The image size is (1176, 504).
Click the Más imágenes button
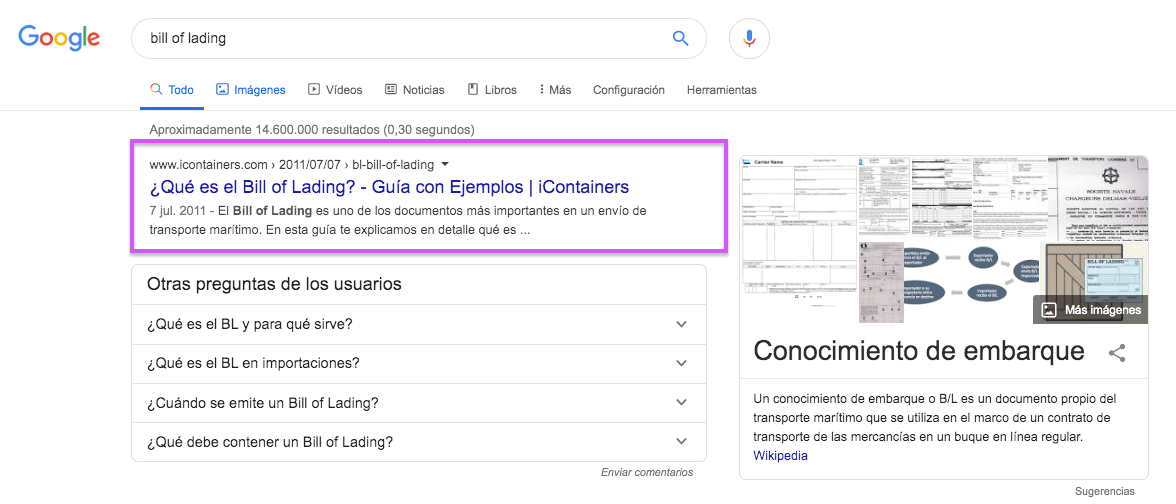pyautogui.click(x=1090, y=310)
